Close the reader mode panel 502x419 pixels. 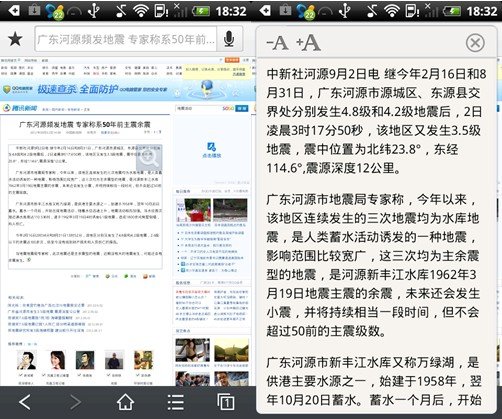(475, 43)
